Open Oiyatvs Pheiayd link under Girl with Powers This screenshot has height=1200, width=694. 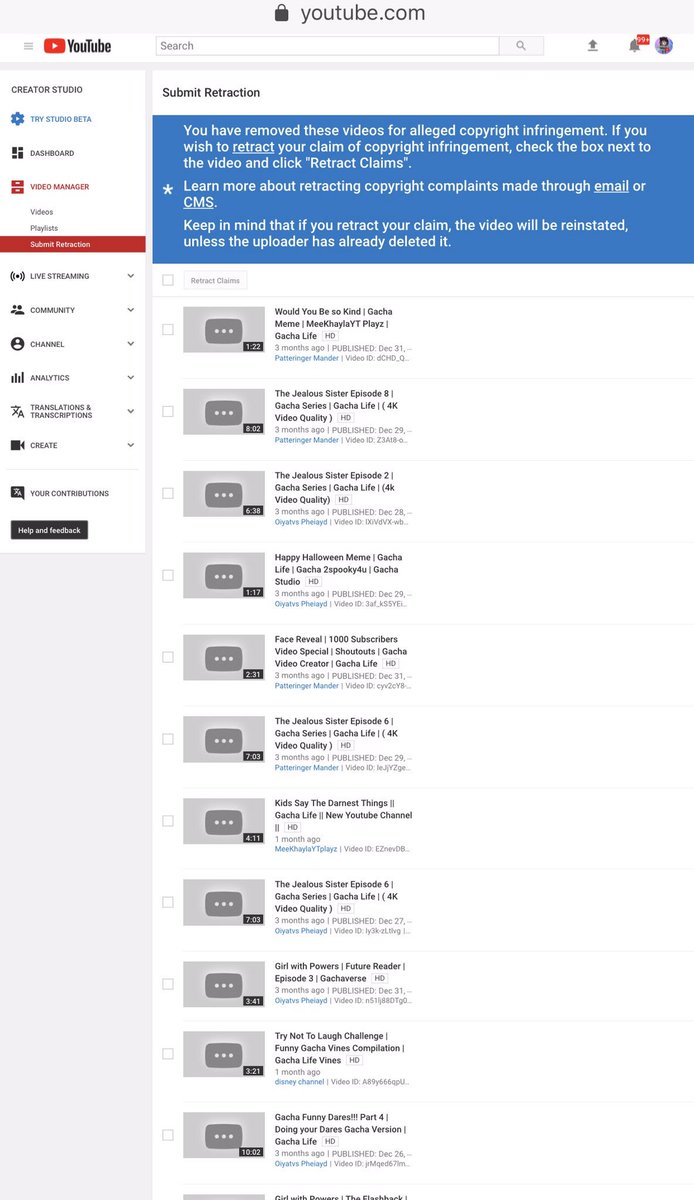pos(301,1000)
